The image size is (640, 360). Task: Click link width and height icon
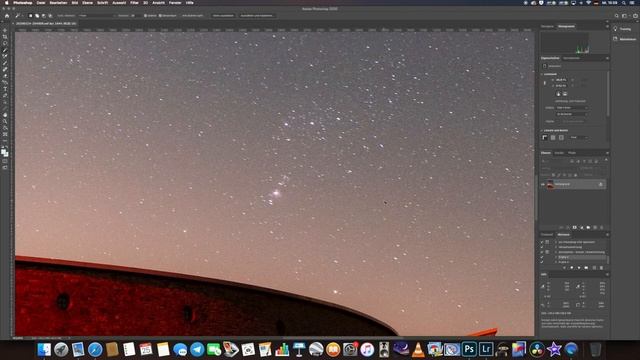pos(544,83)
